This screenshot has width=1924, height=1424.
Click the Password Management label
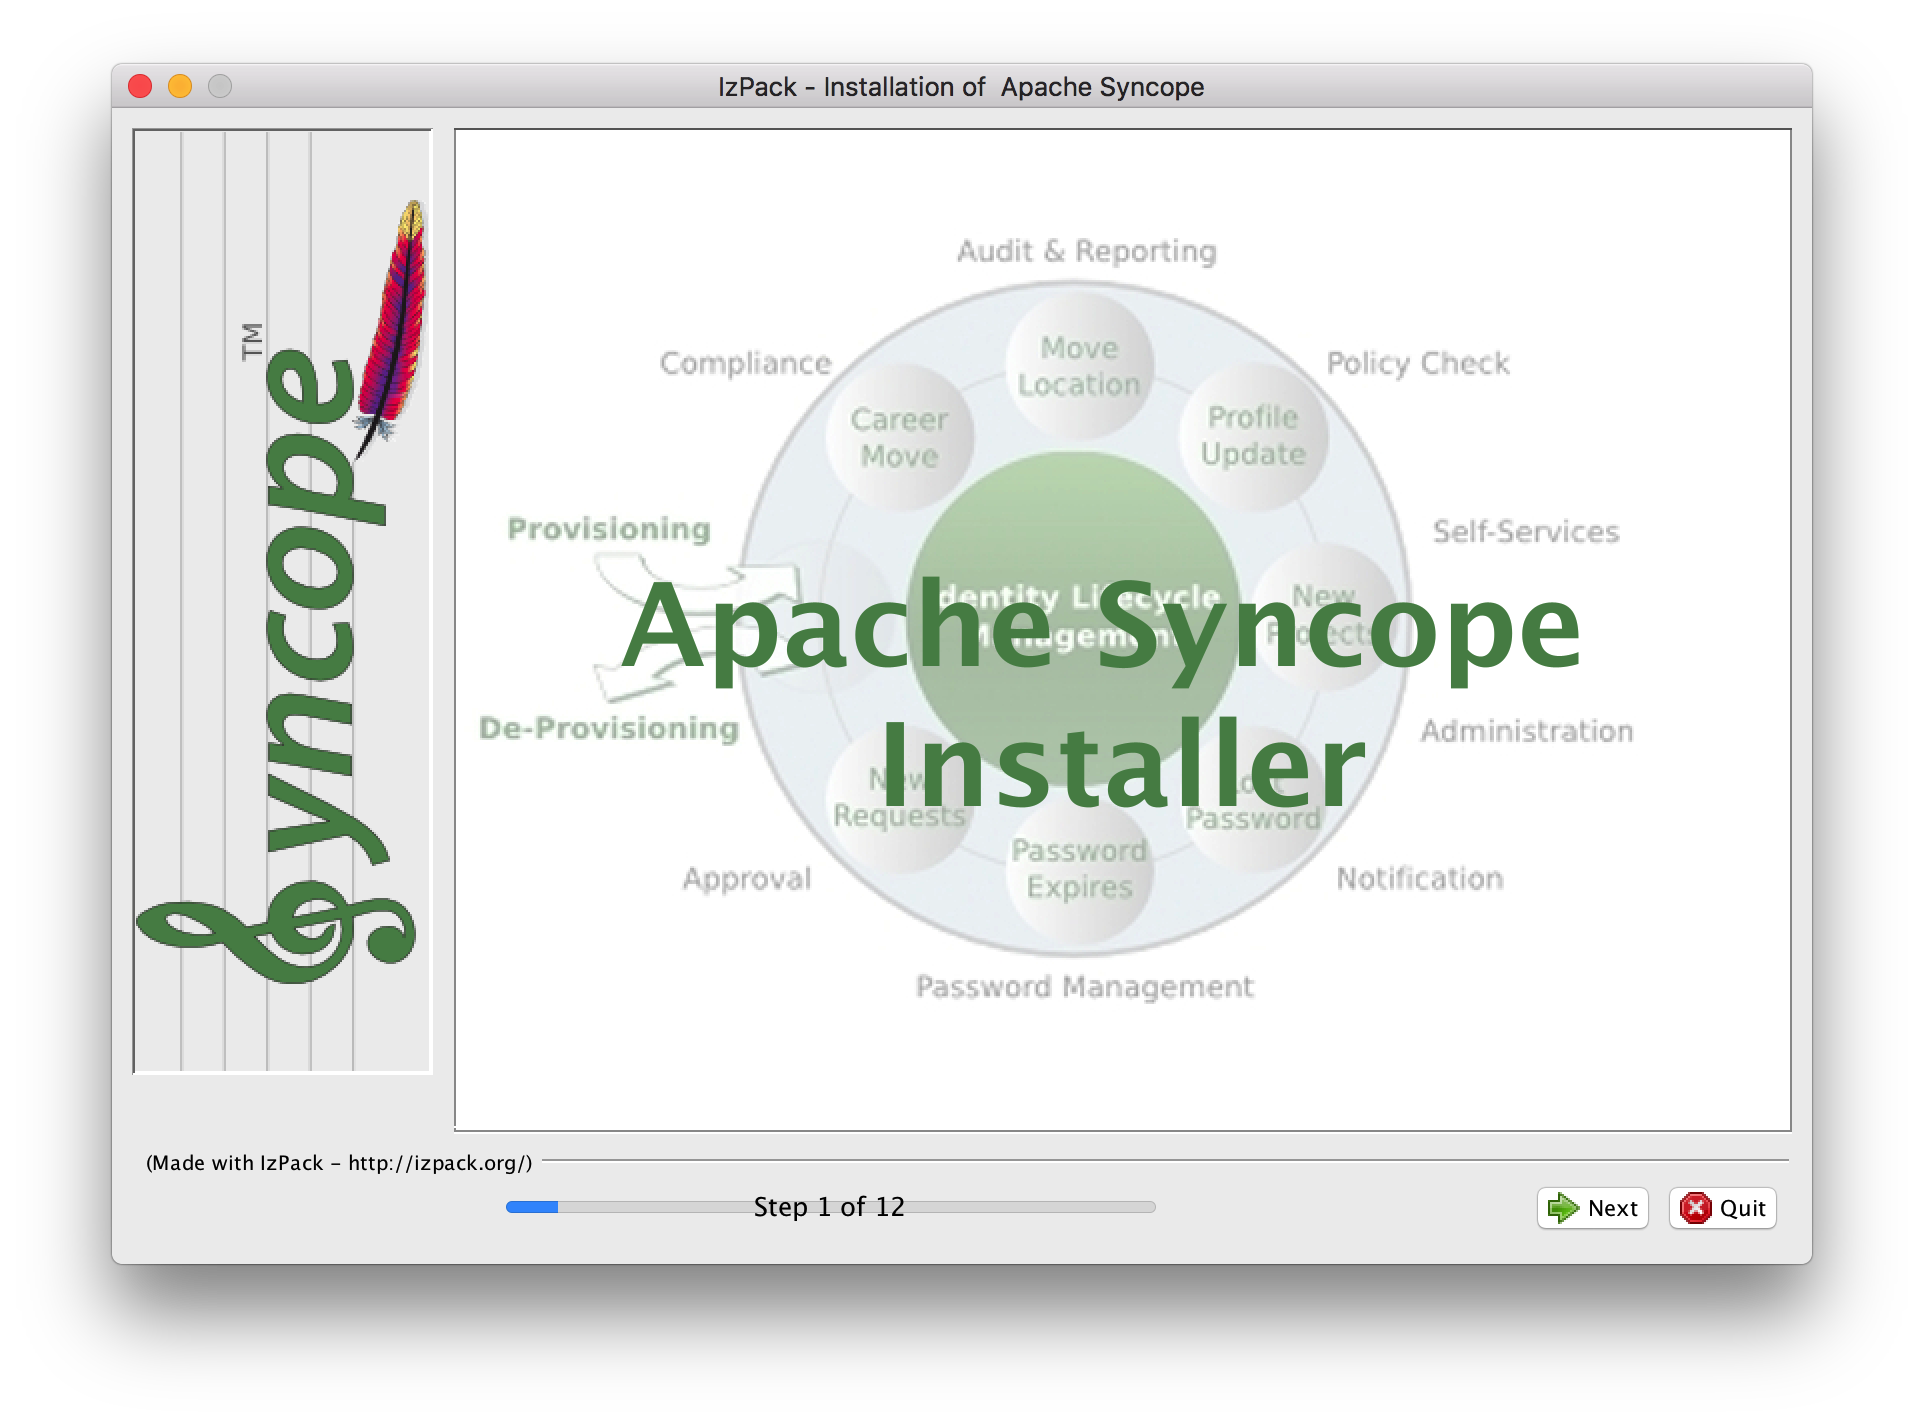click(1084, 987)
